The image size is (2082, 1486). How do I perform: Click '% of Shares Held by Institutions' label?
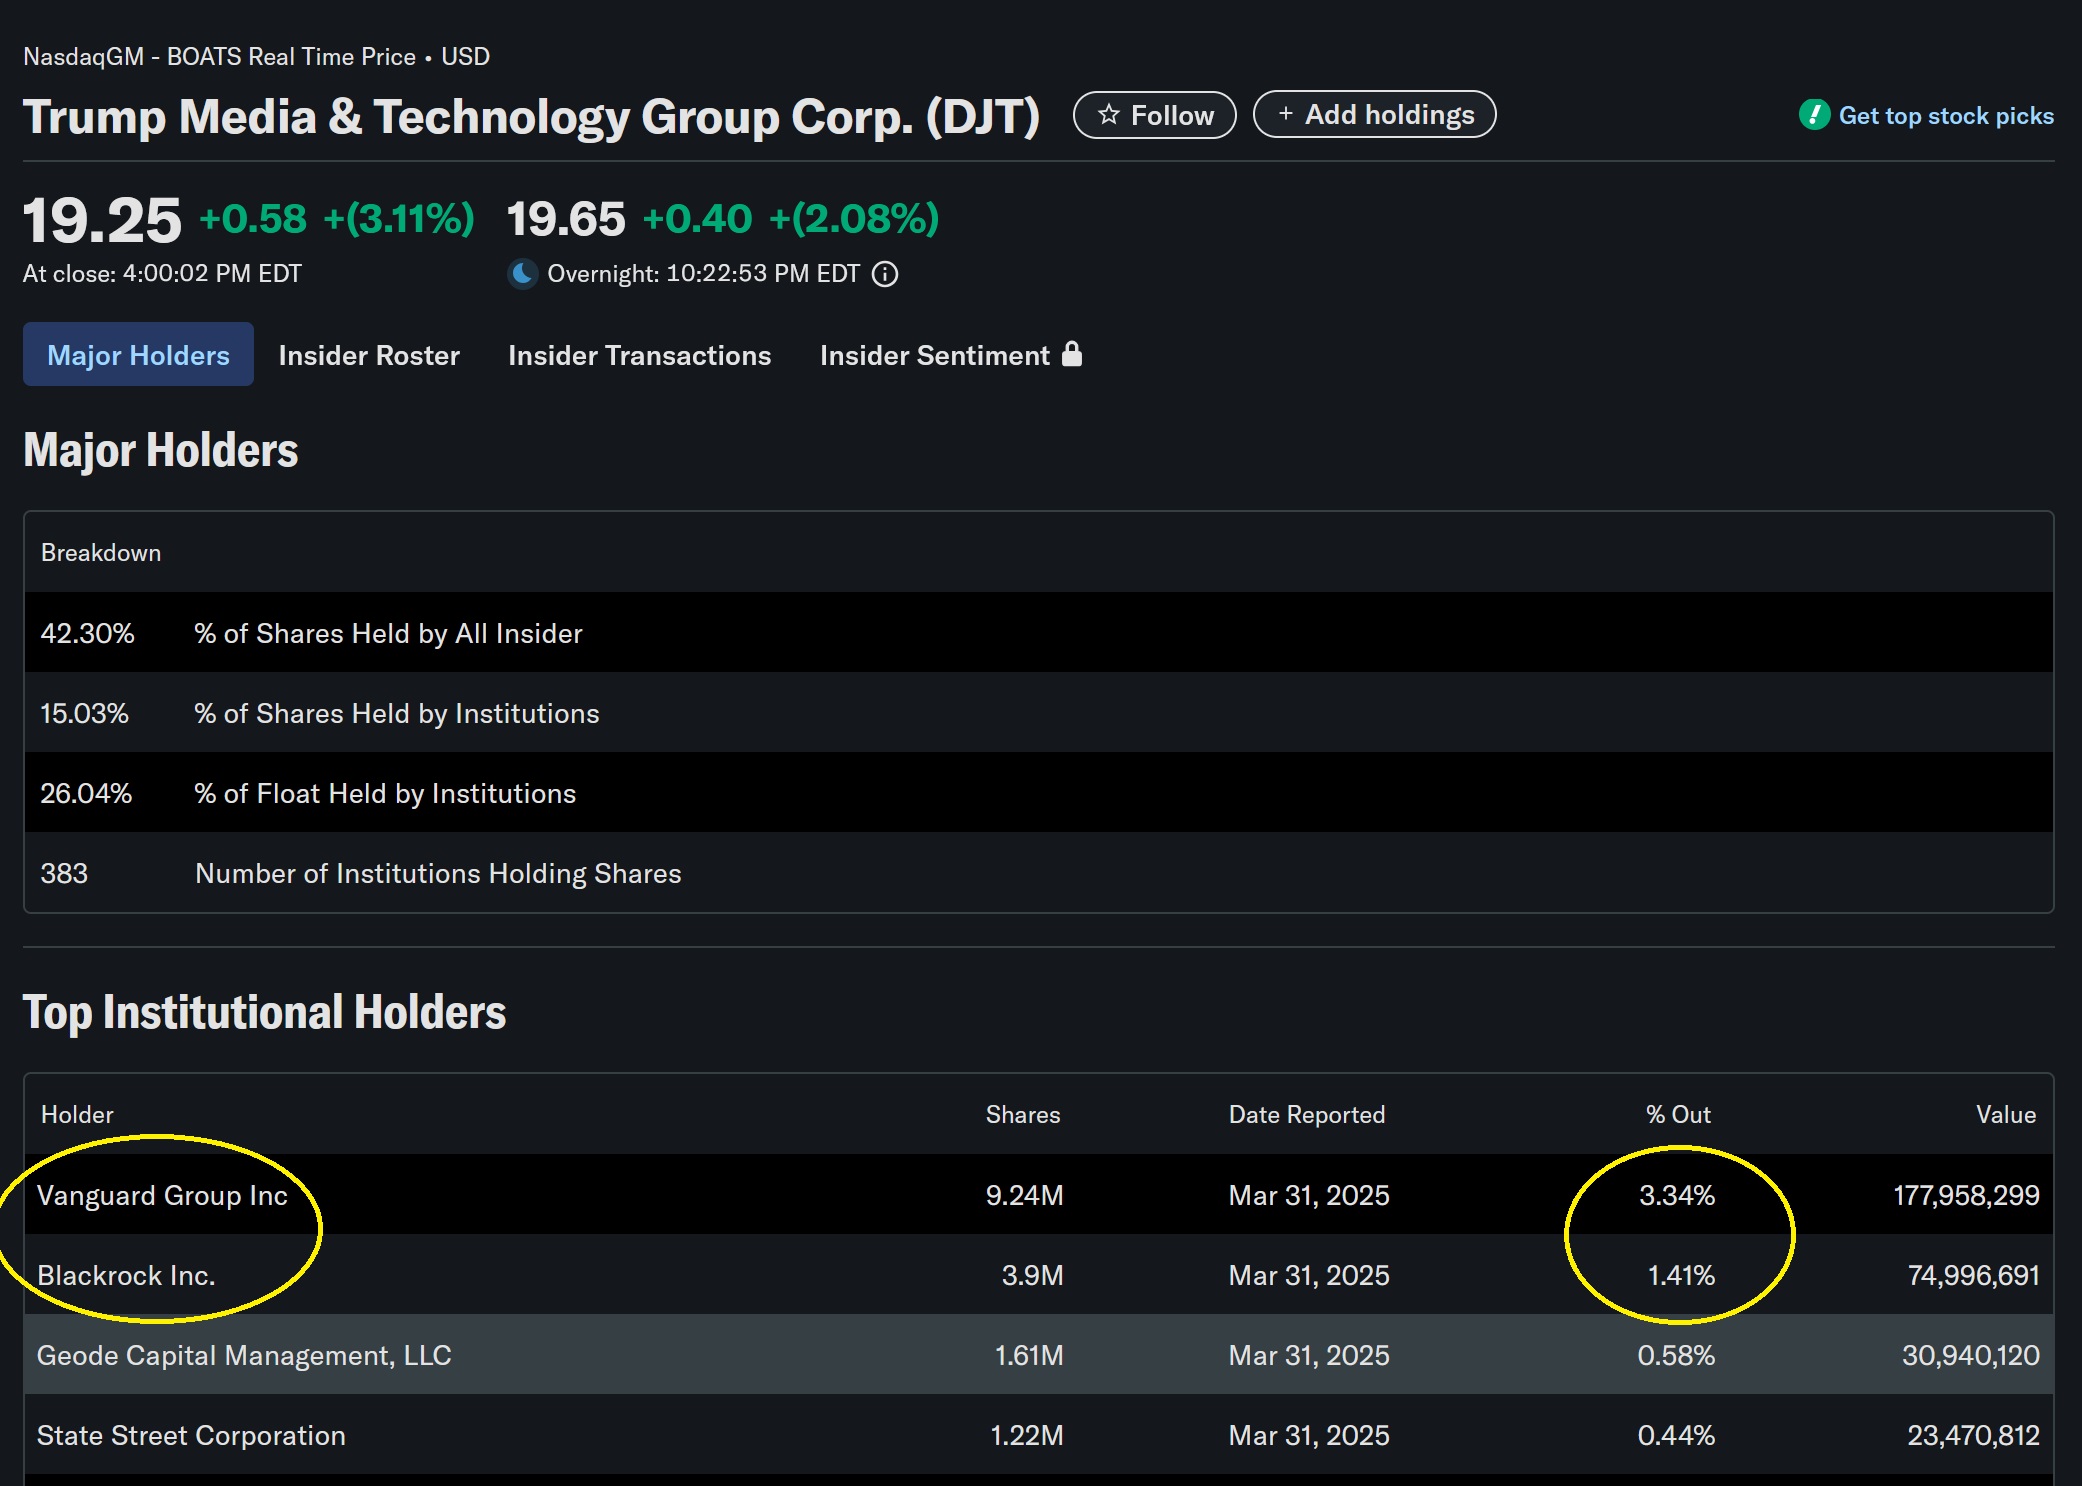coord(396,713)
